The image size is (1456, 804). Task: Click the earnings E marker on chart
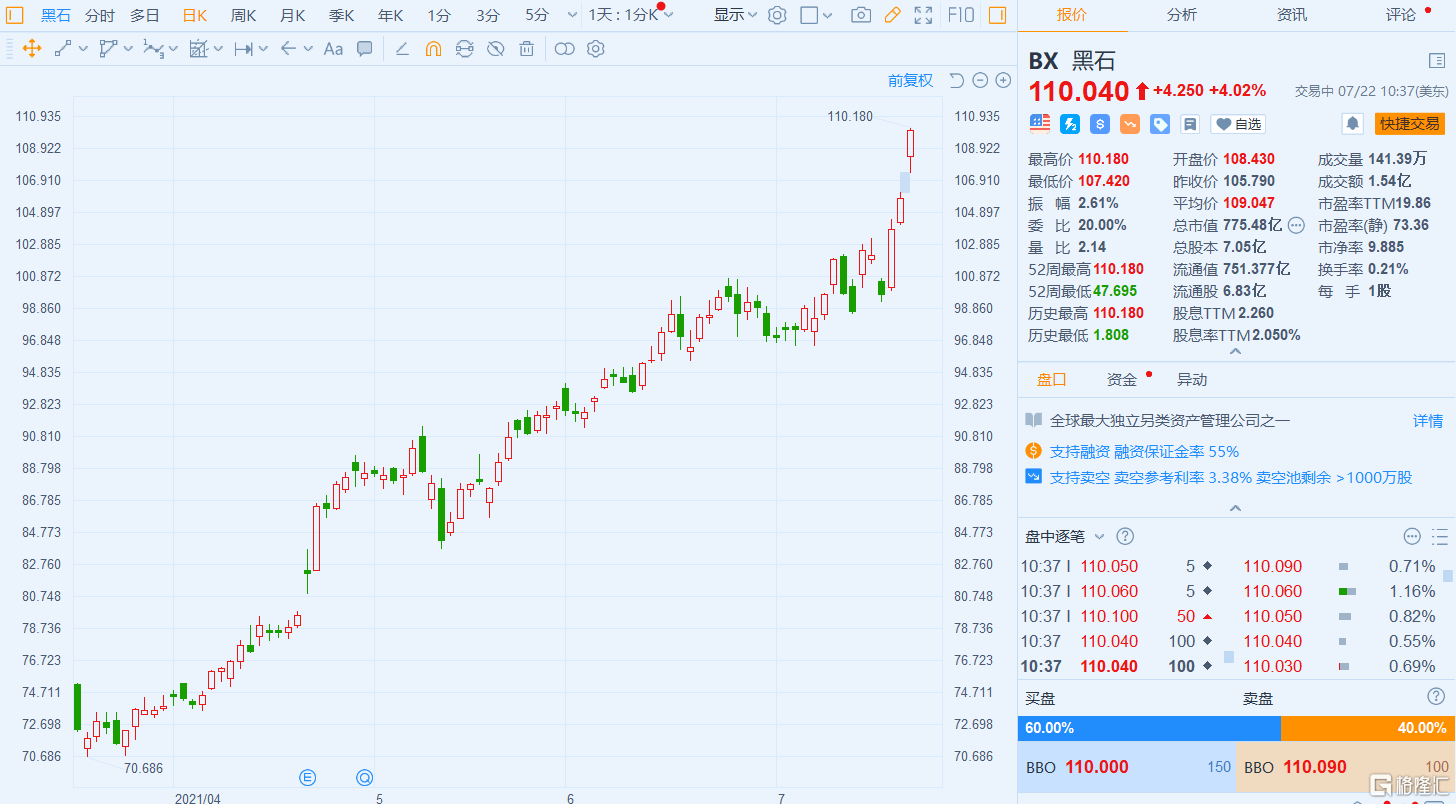[308, 777]
